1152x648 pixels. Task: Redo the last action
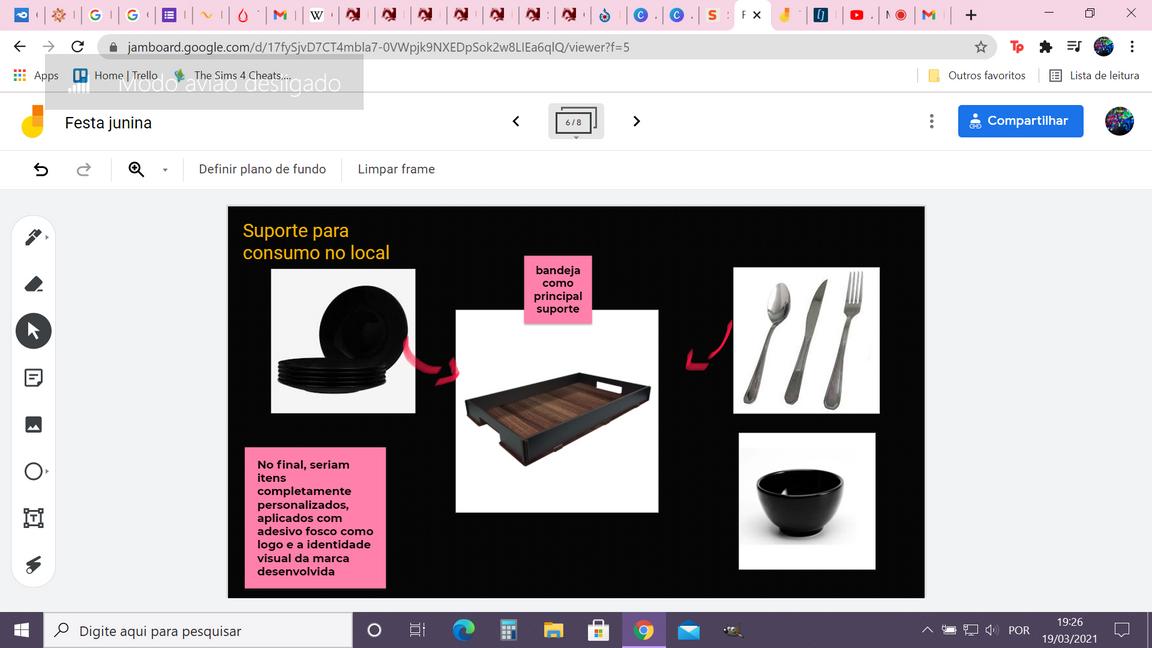pos(84,169)
